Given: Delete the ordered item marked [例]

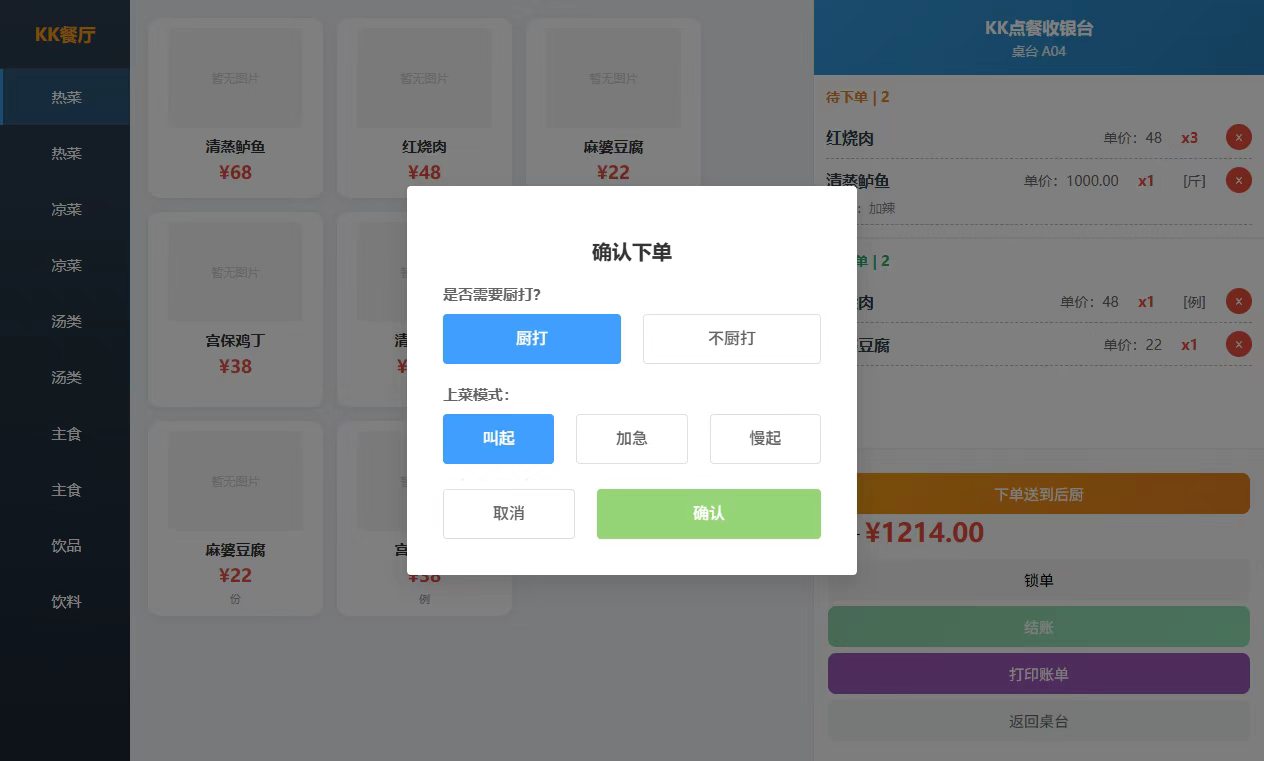Looking at the screenshot, I should [x=1239, y=301].
